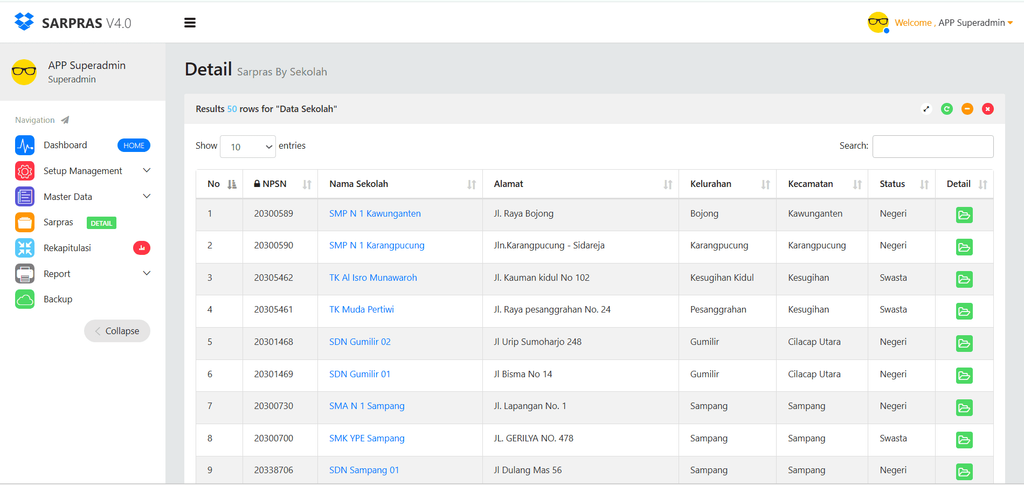
Task: Open detail folder for SDN Sampang 01
Action: [964, 471]
